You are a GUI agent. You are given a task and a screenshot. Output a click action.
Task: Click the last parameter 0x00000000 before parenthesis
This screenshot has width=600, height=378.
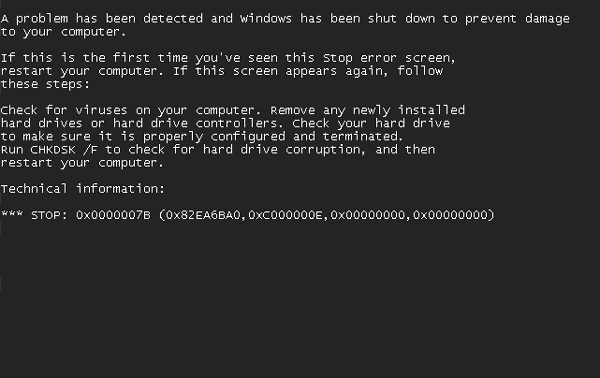click(450, 215)
